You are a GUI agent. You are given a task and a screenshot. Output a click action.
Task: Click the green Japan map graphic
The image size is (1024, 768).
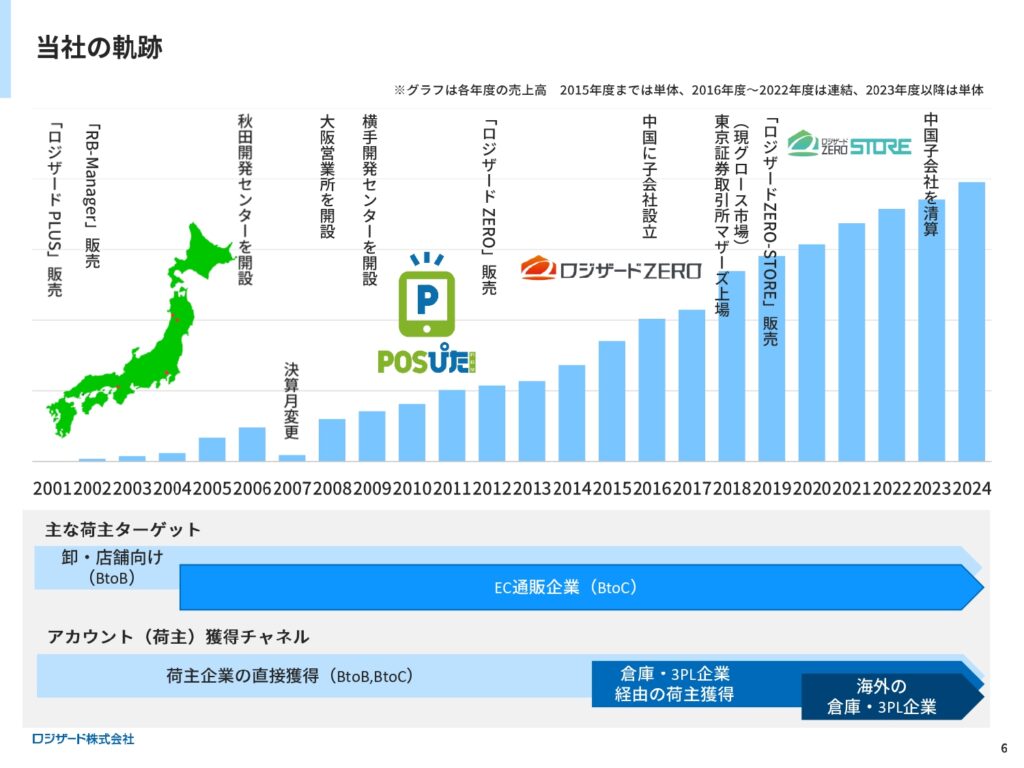(140, 330)
